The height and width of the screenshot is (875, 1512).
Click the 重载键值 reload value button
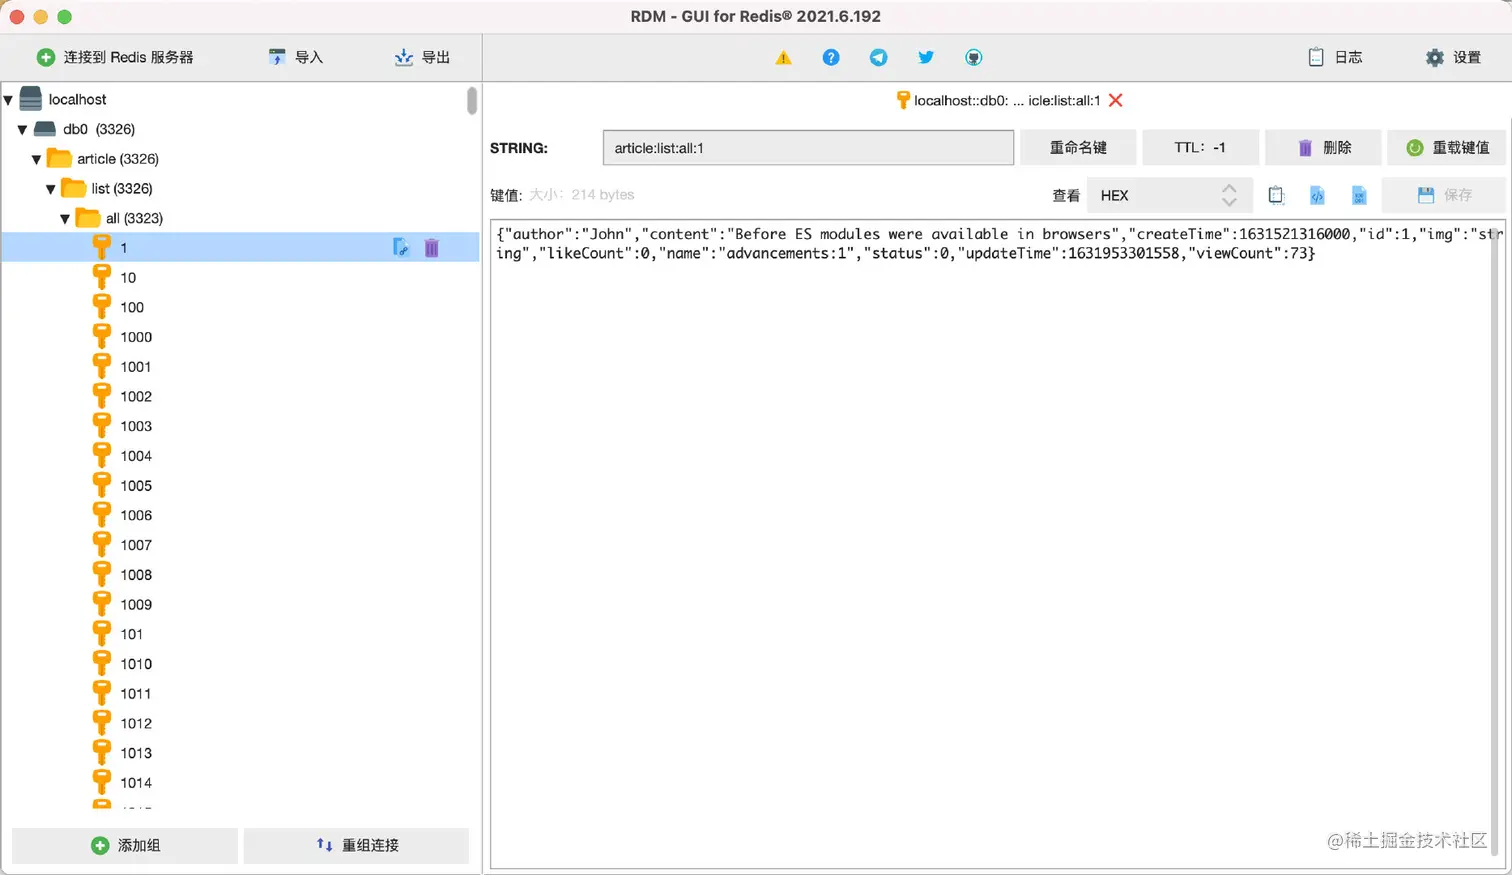pos(1446,148)
